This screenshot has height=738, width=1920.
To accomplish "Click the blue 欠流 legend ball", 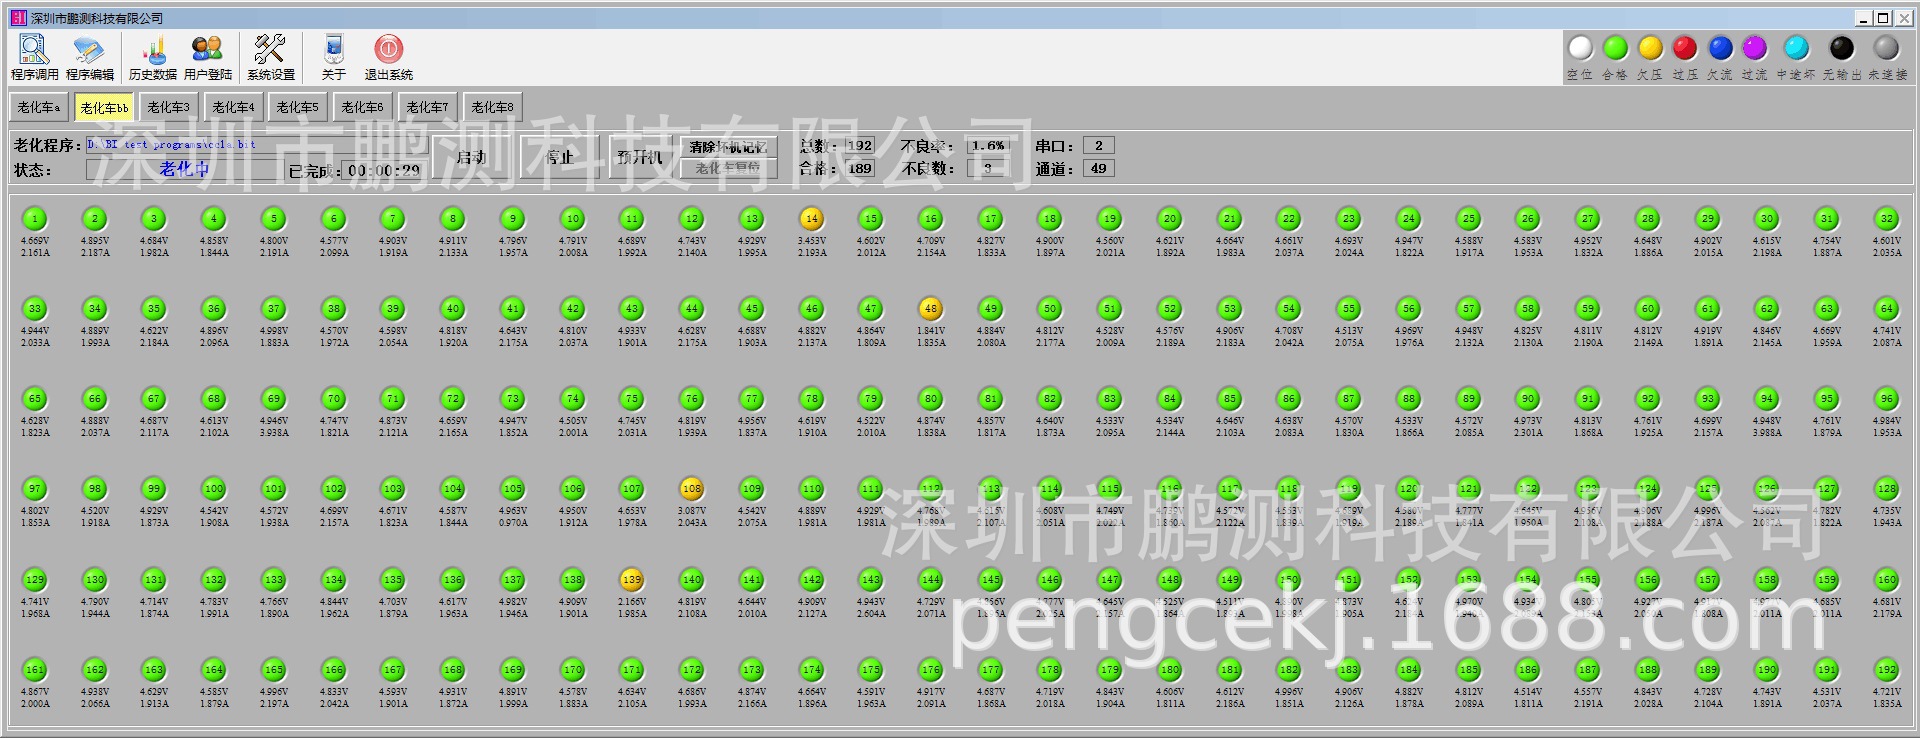I will [x=1720, y=48].
